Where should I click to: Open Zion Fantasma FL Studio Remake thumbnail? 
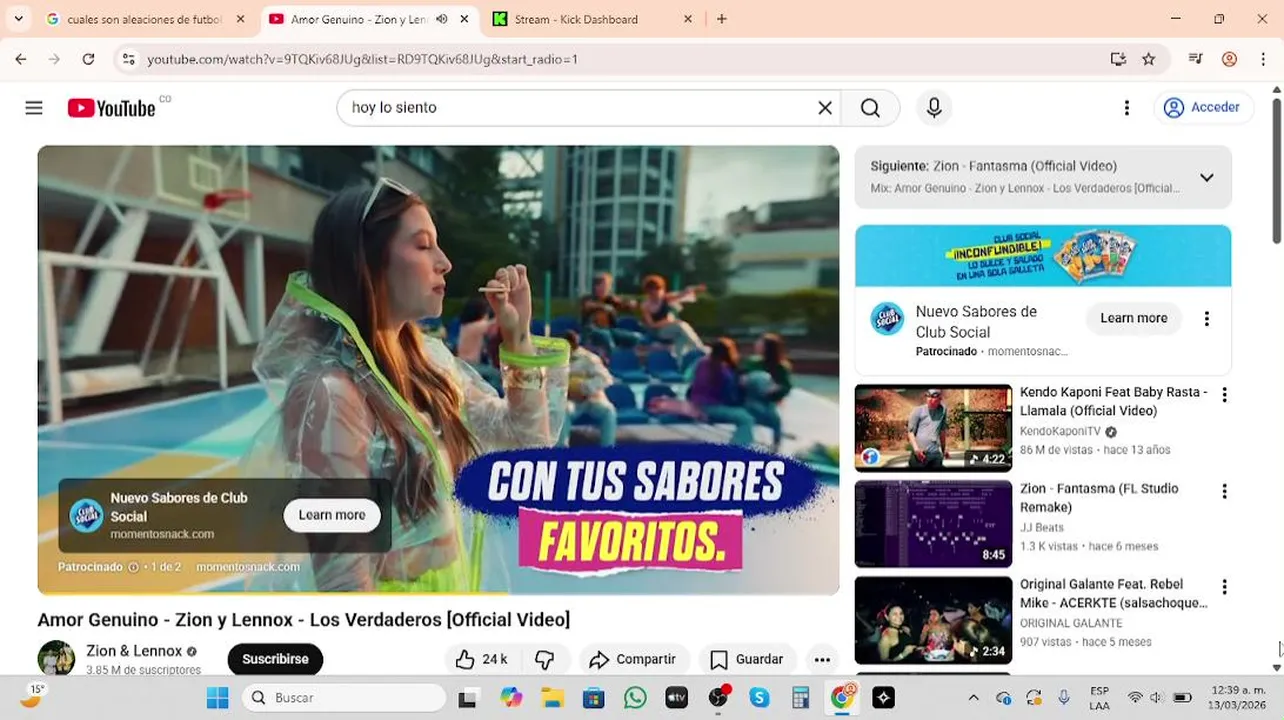click(x=933, y=524)
